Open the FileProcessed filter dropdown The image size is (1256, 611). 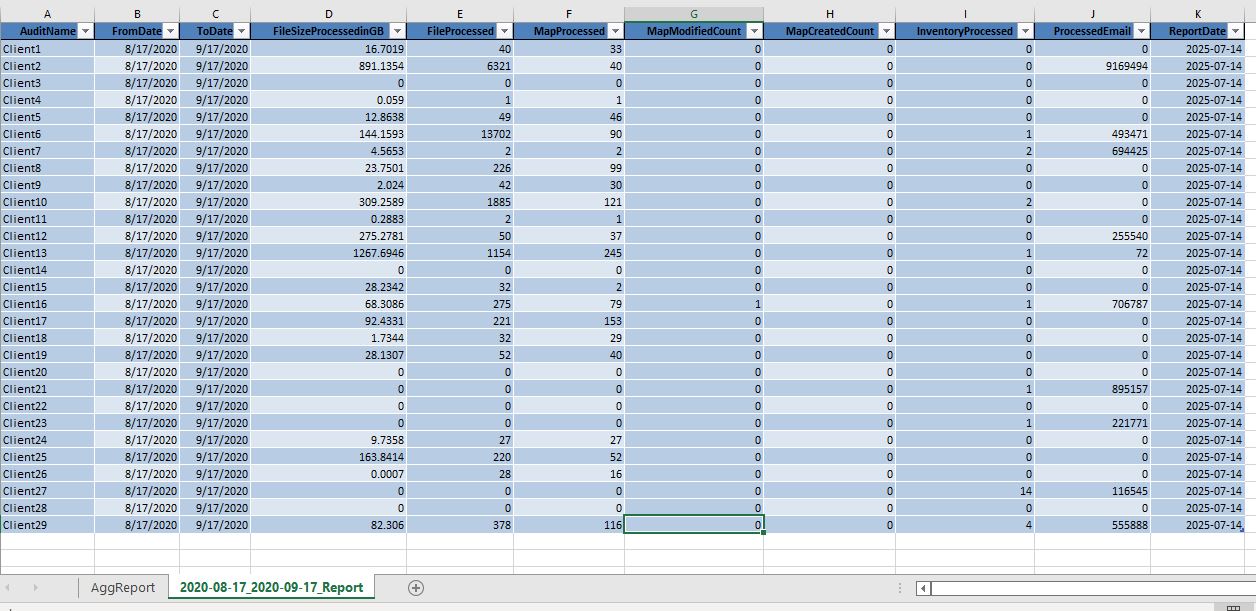(x=504, y=31)
